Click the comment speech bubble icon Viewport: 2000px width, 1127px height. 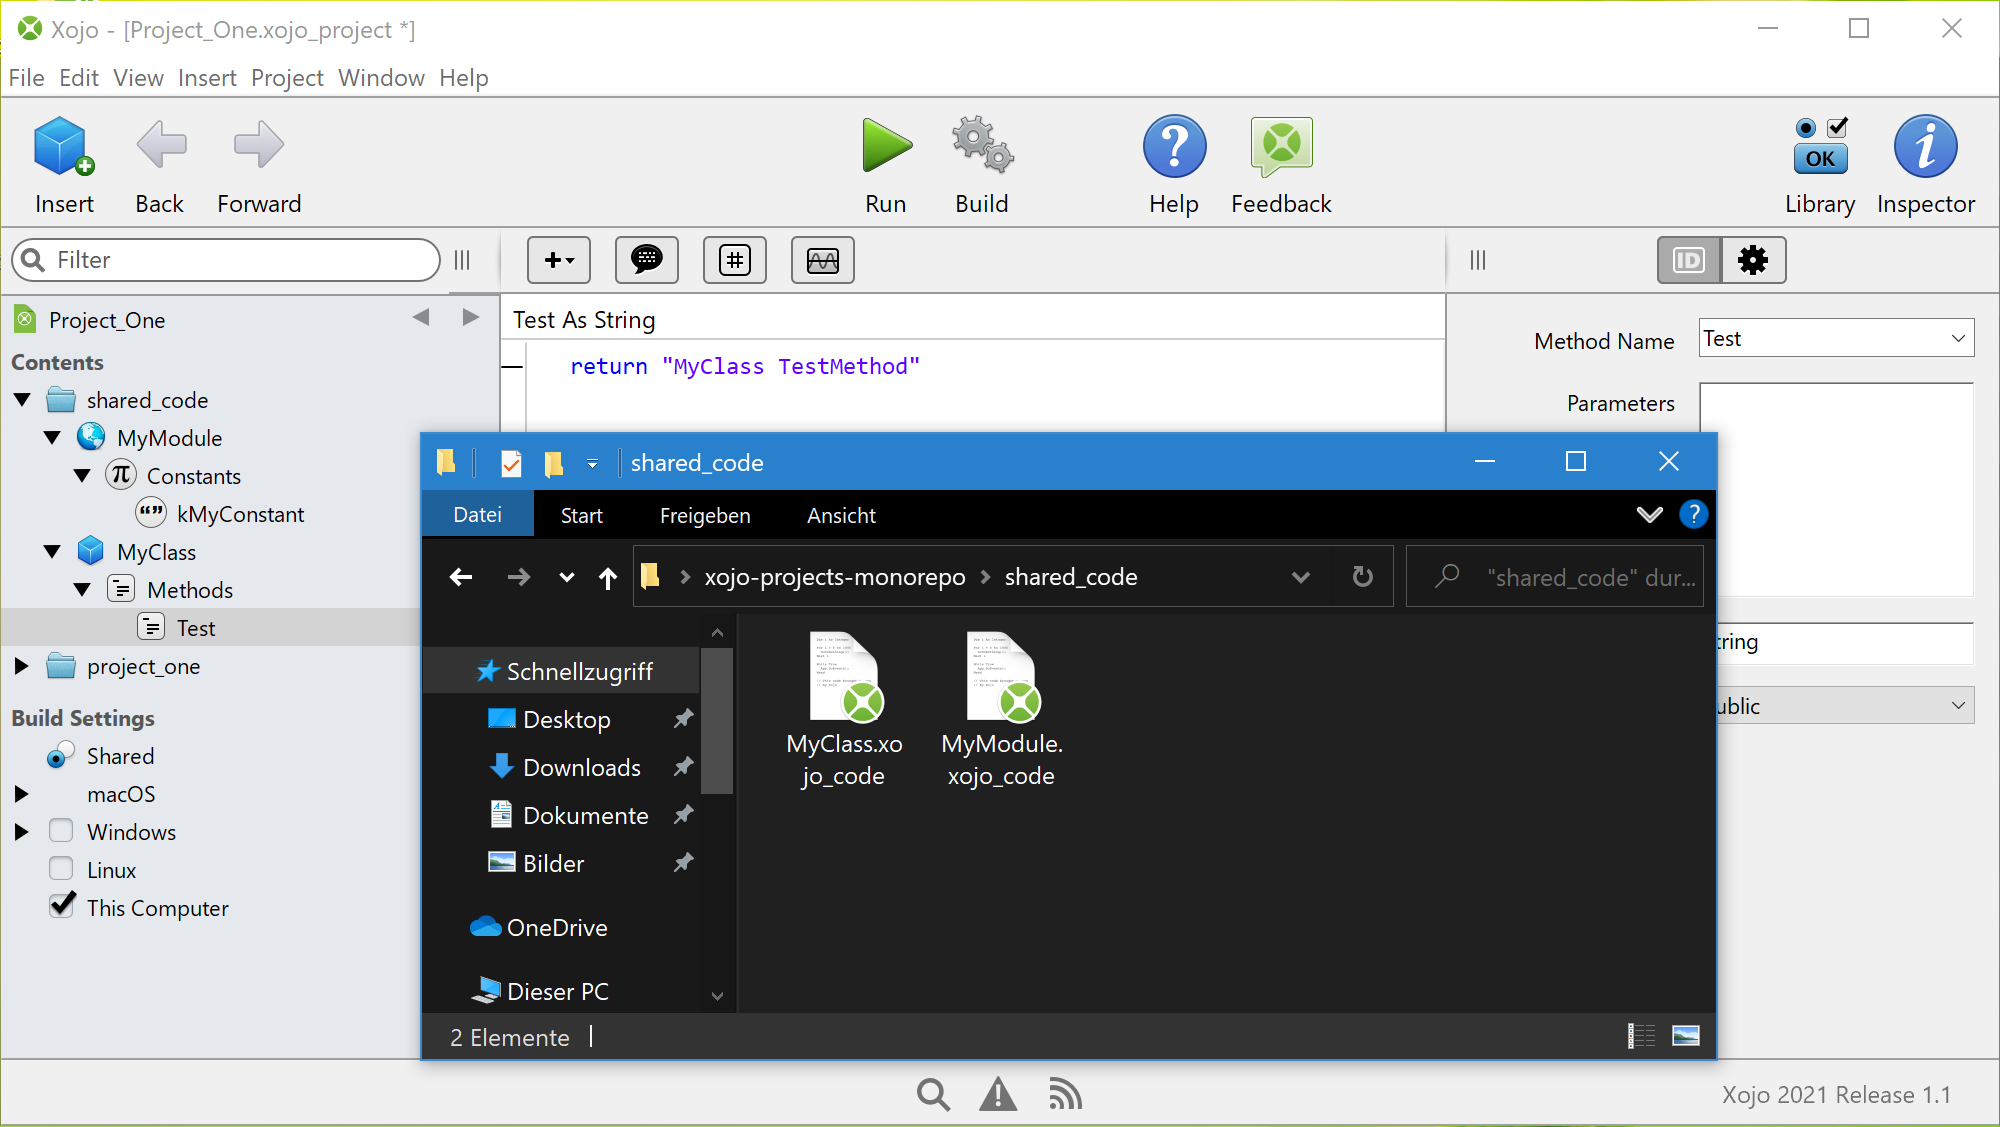[647, 260]
